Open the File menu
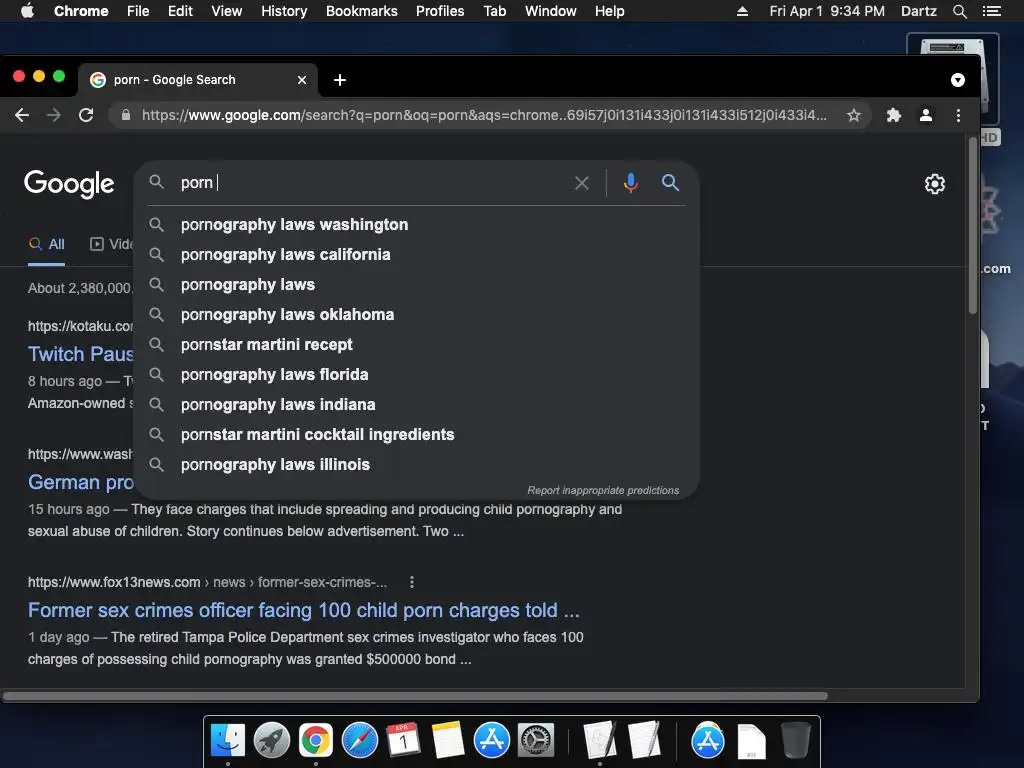1024x768 pixels. 138,11
